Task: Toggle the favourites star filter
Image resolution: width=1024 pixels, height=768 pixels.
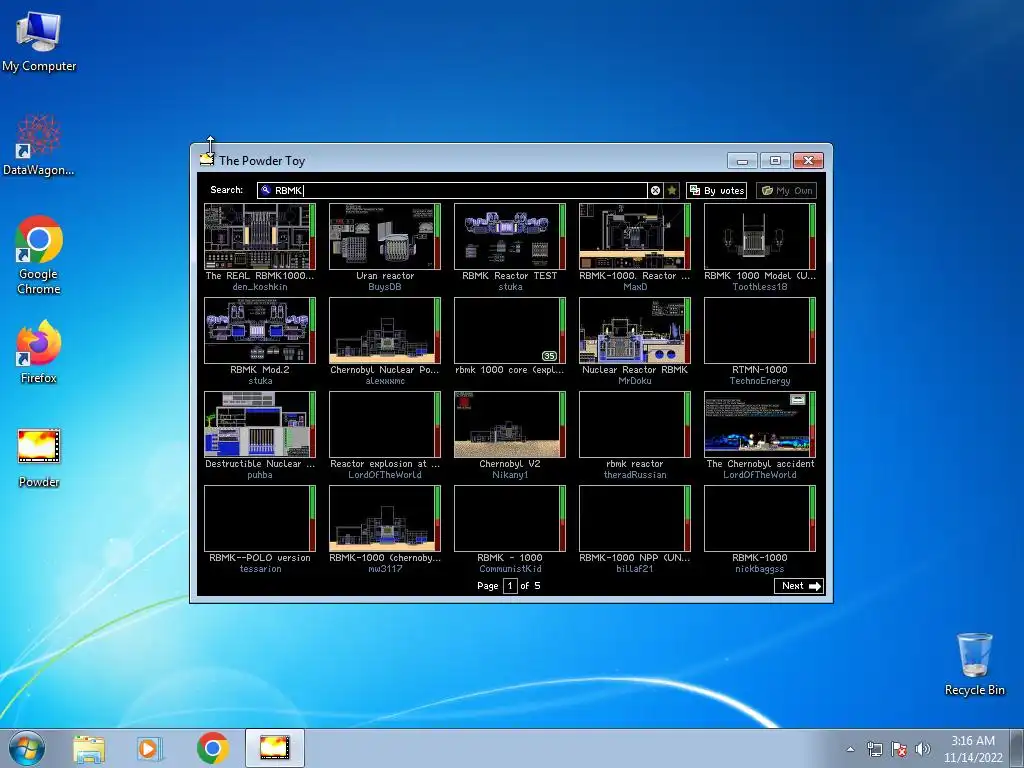Action: (671, 190)
